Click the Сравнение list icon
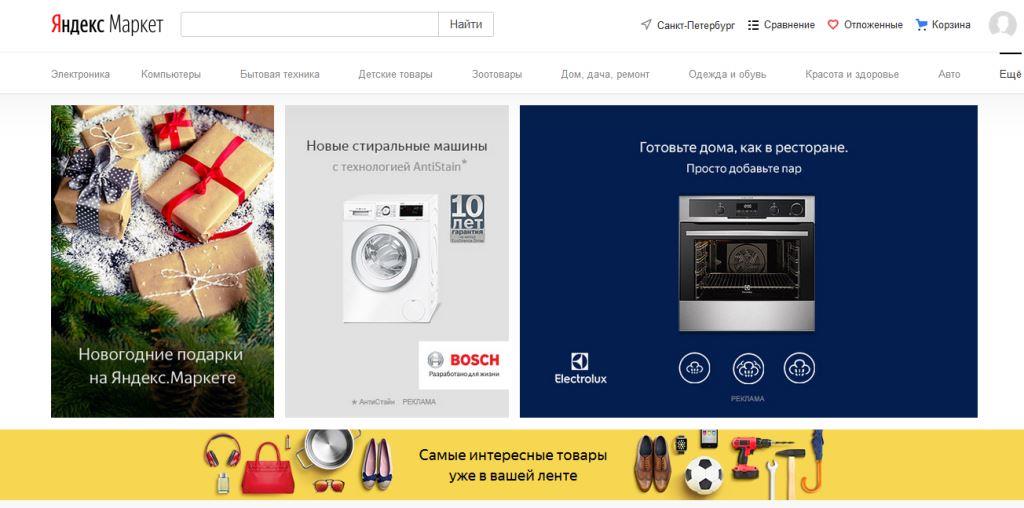This screenshot has height=508, width=1024. click(753, 25)
